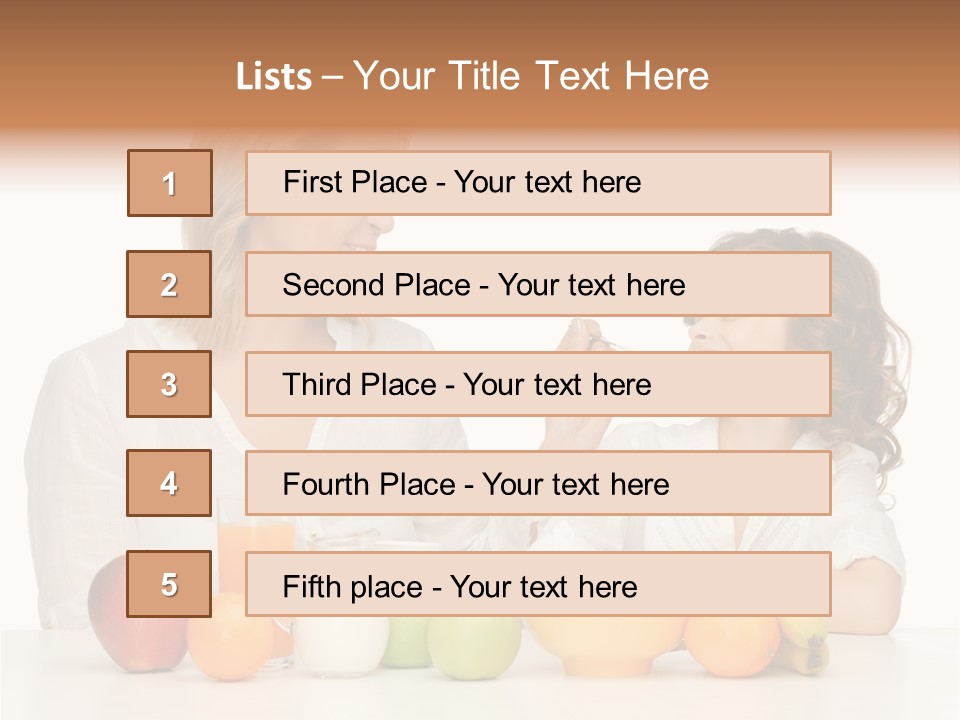Click the number 3 box
Image resolution: width=960 pixels, height=720 pixels.
tap(169, 384)
